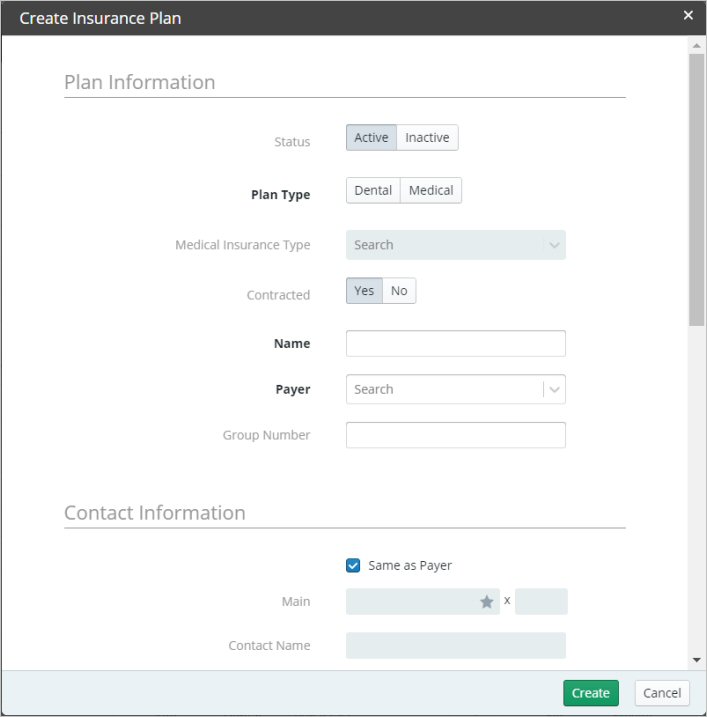Screen dimensions: 707x717
Task: Click the vertical scrollbar thumb
Action: [x=696, y=190]
